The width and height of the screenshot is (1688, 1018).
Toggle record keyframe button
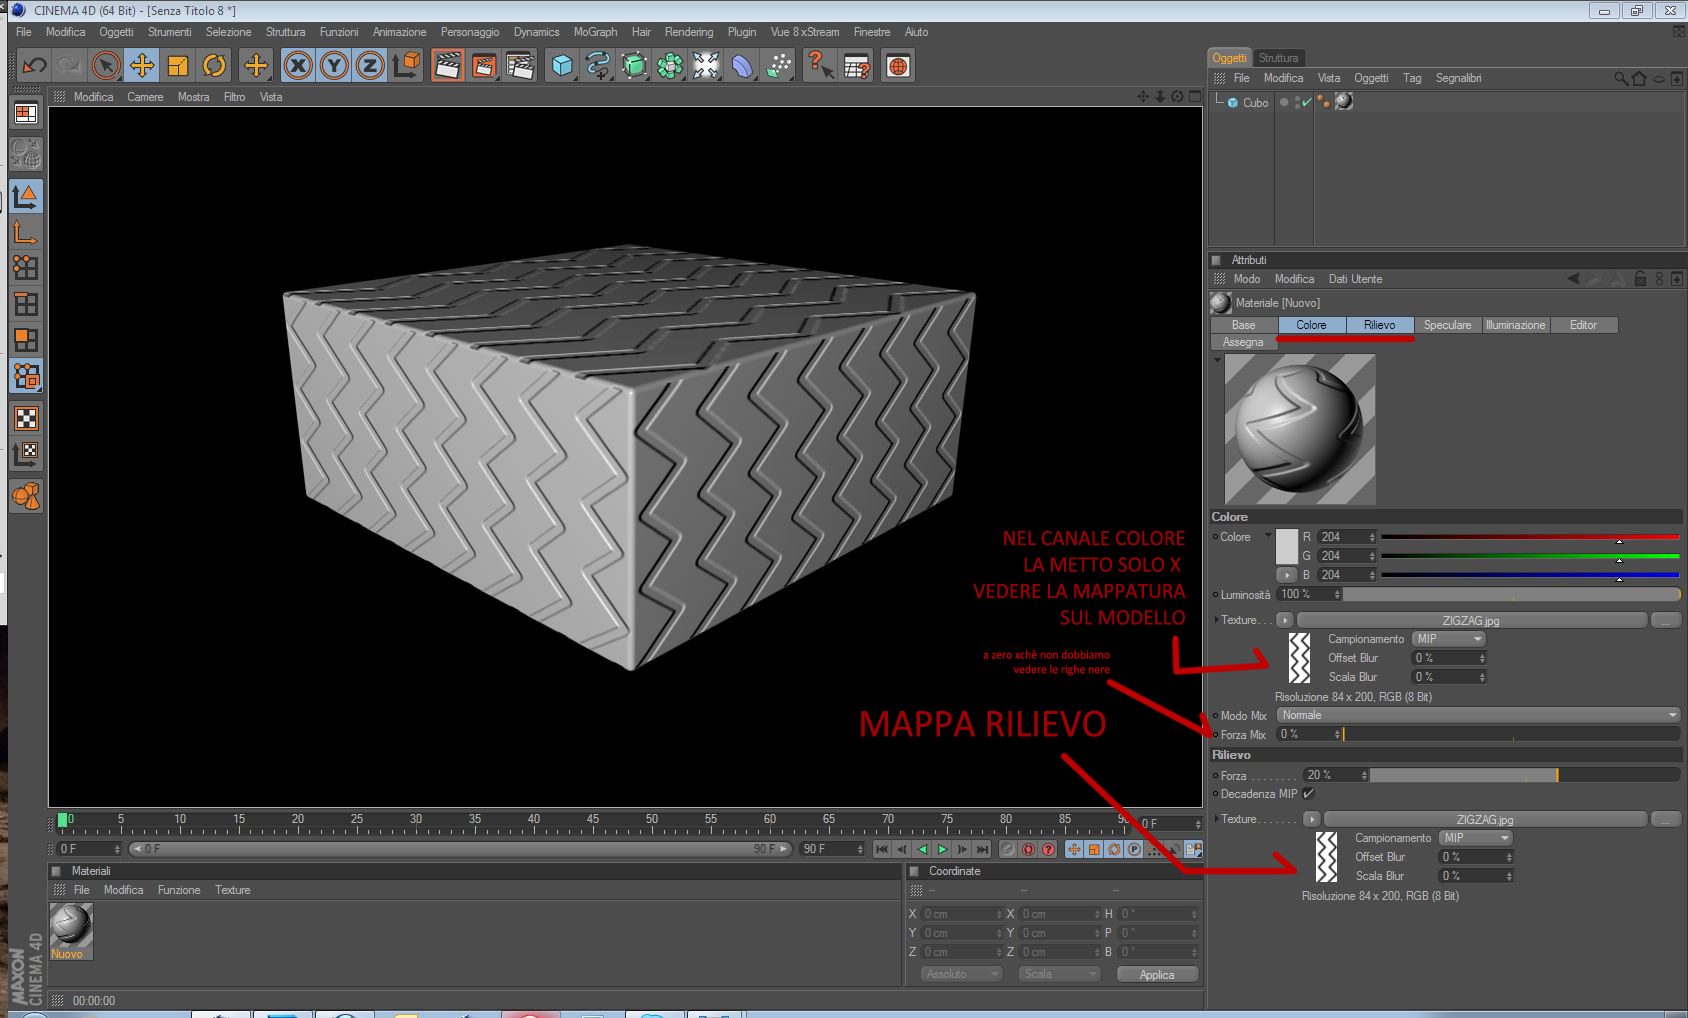[x=1008, y=849]
